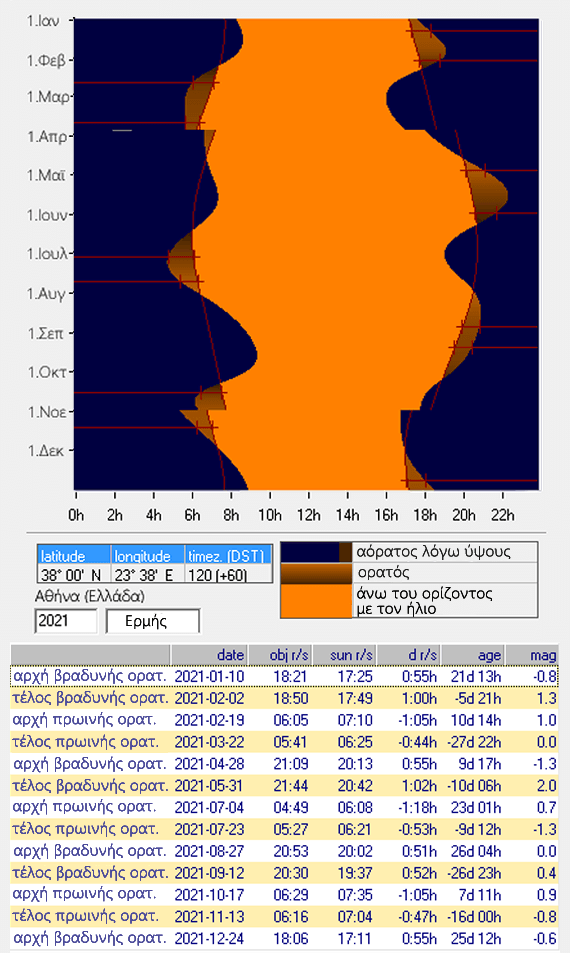Select the row dated 2021-02-19
The width and height of the screenshot is (570, 953).
click(284, 720)
